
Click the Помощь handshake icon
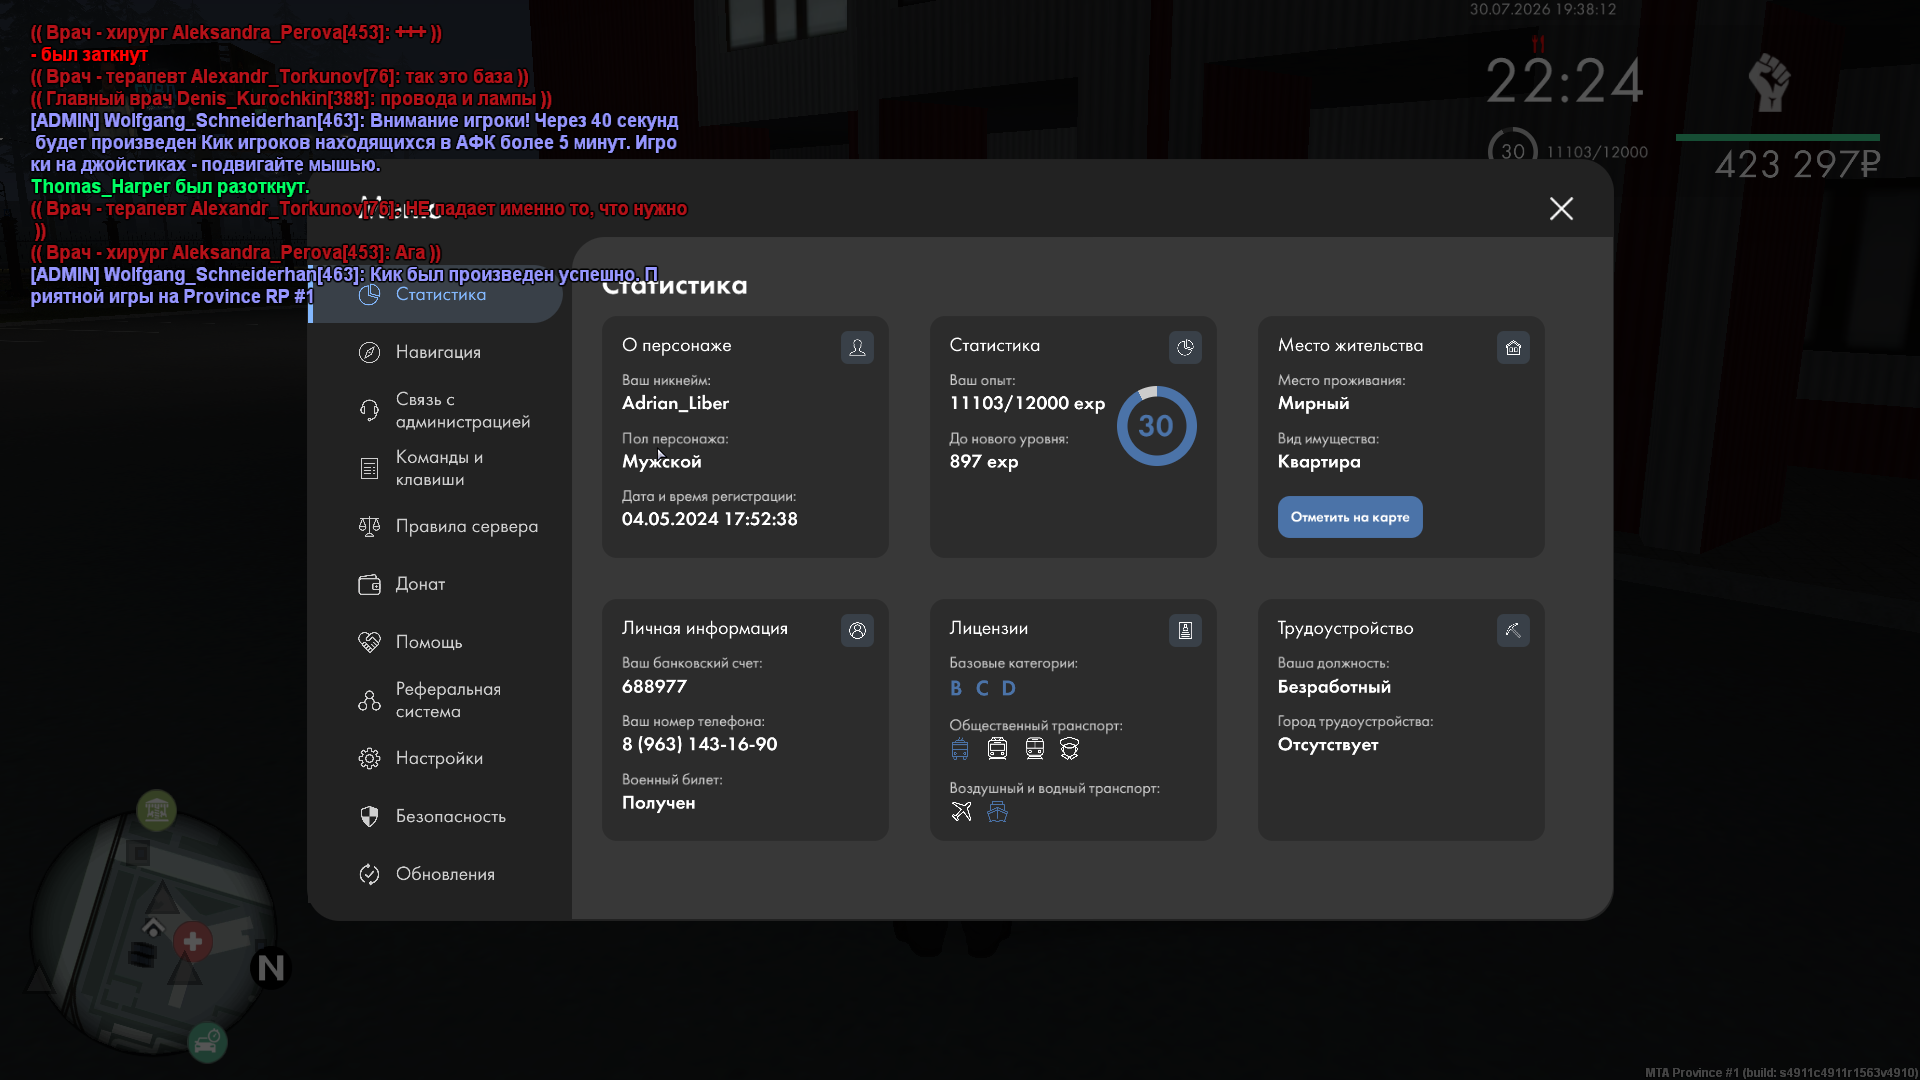pyautogui.click(x=369, y=642)
